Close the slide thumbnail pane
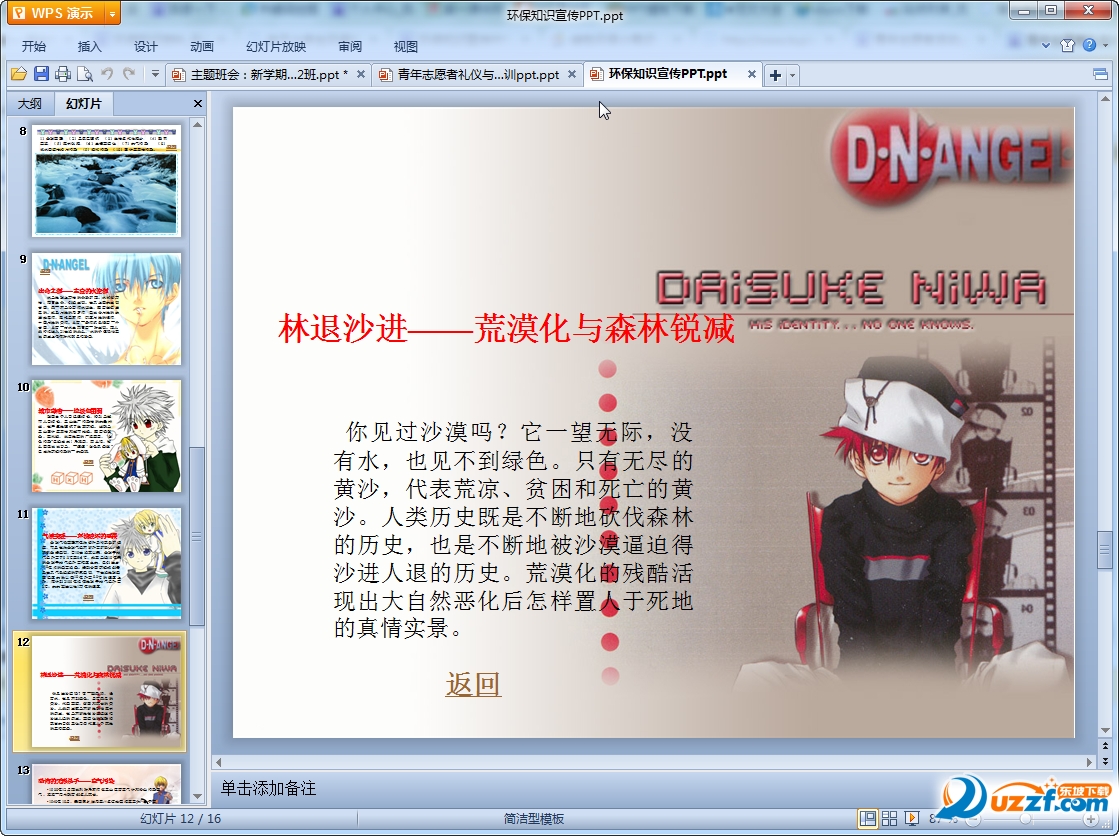1119x836 pixels. point(198,104)
